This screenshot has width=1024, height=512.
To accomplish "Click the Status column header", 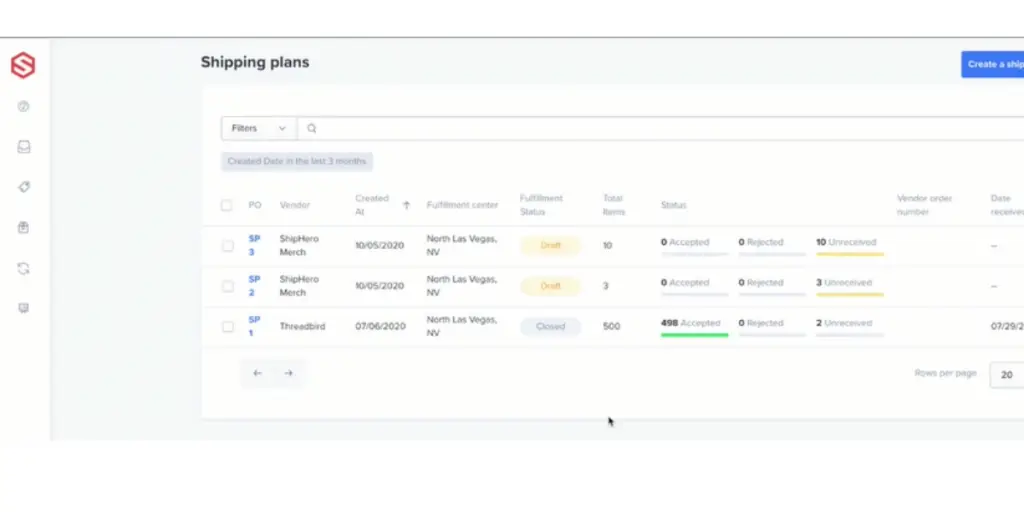I will (673, 205).
